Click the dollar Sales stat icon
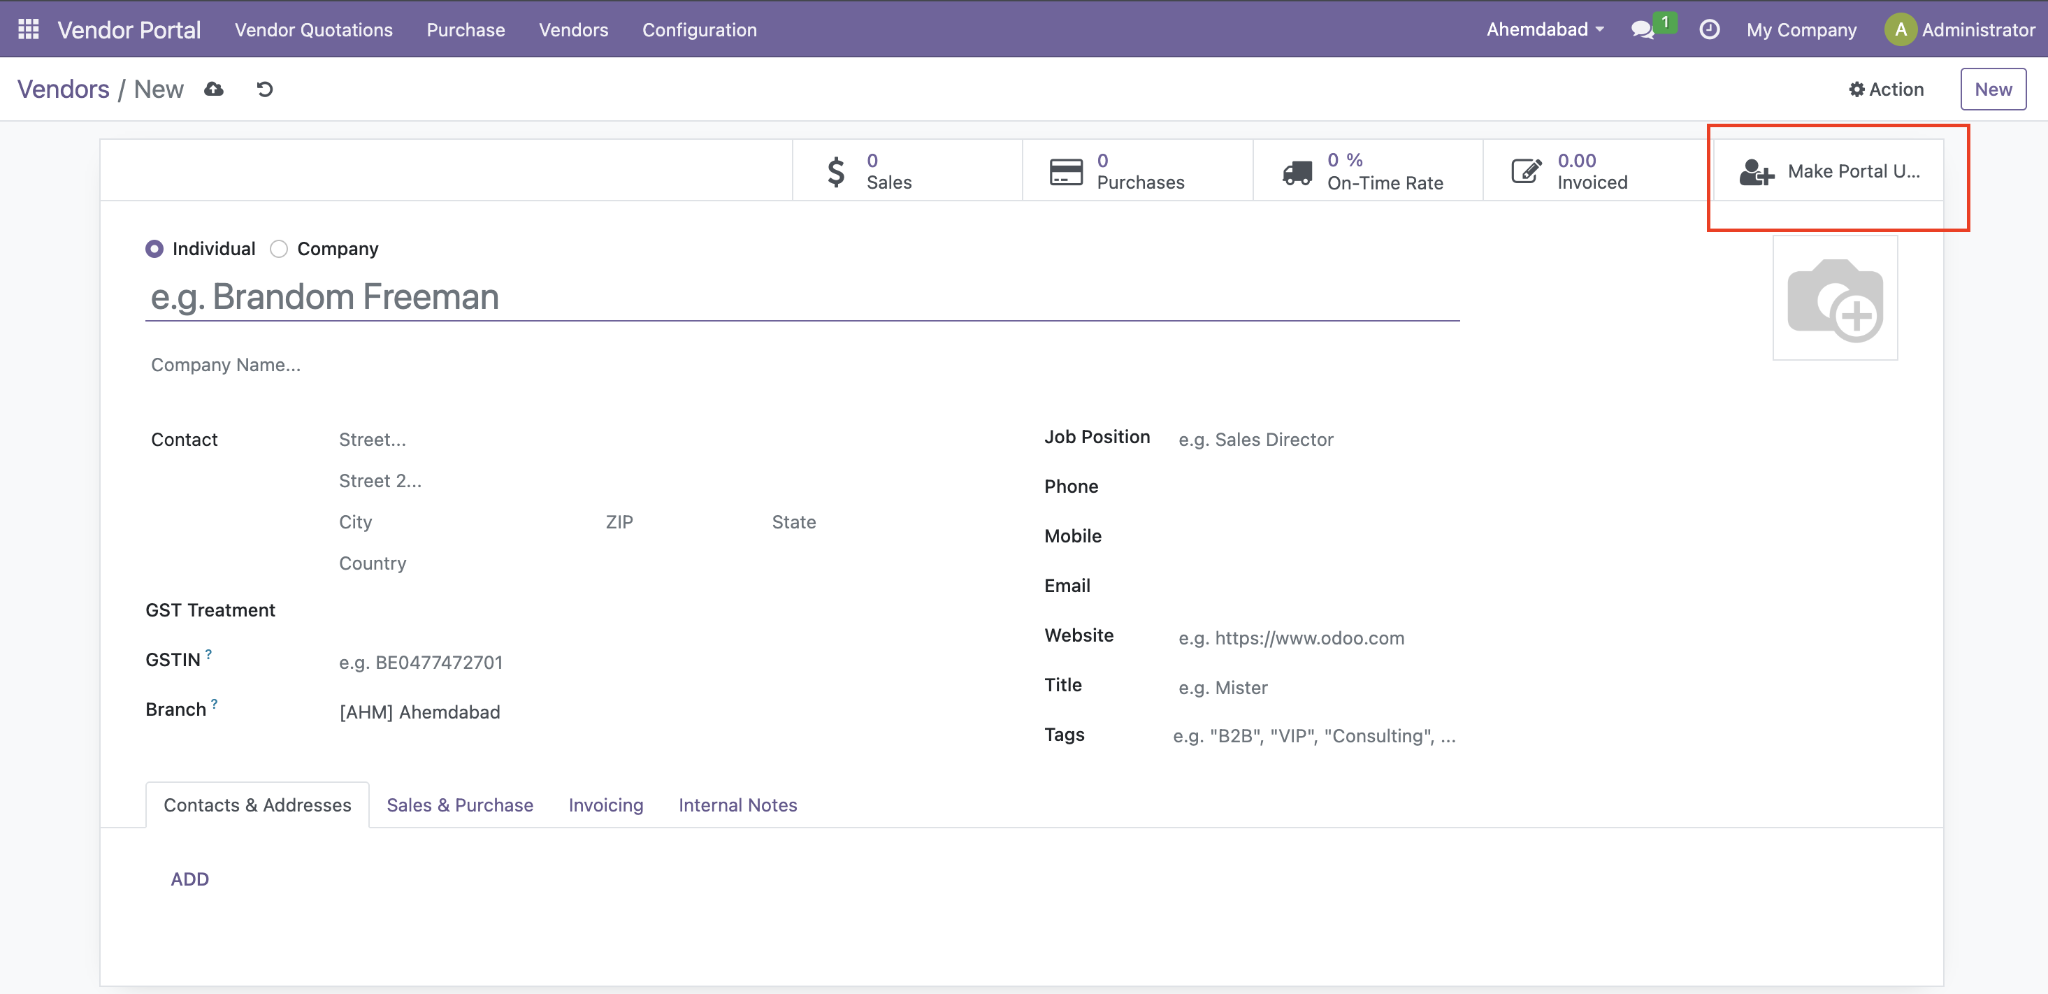 coord(836,171)
